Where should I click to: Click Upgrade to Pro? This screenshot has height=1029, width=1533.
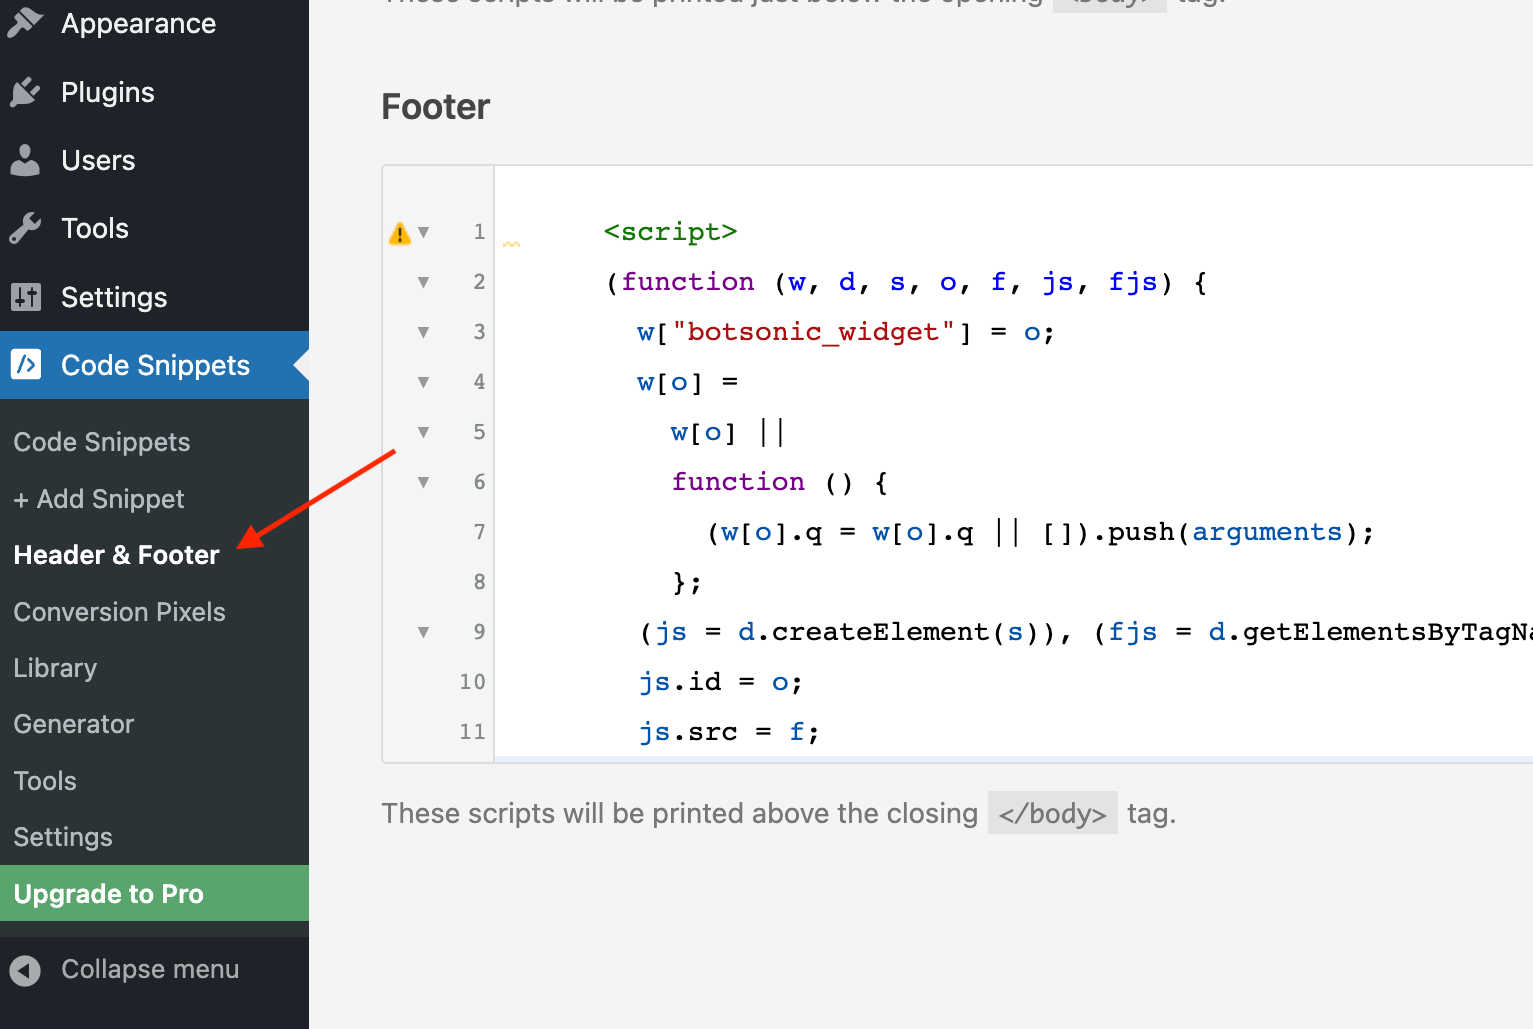click(108, 893)
